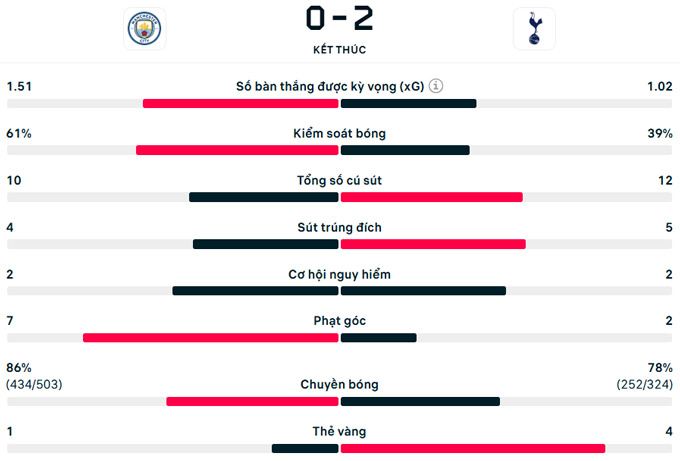Click the 78% (252/324) passing value
680x461 pixels.
pyautogui.click(x=645, y=376)
